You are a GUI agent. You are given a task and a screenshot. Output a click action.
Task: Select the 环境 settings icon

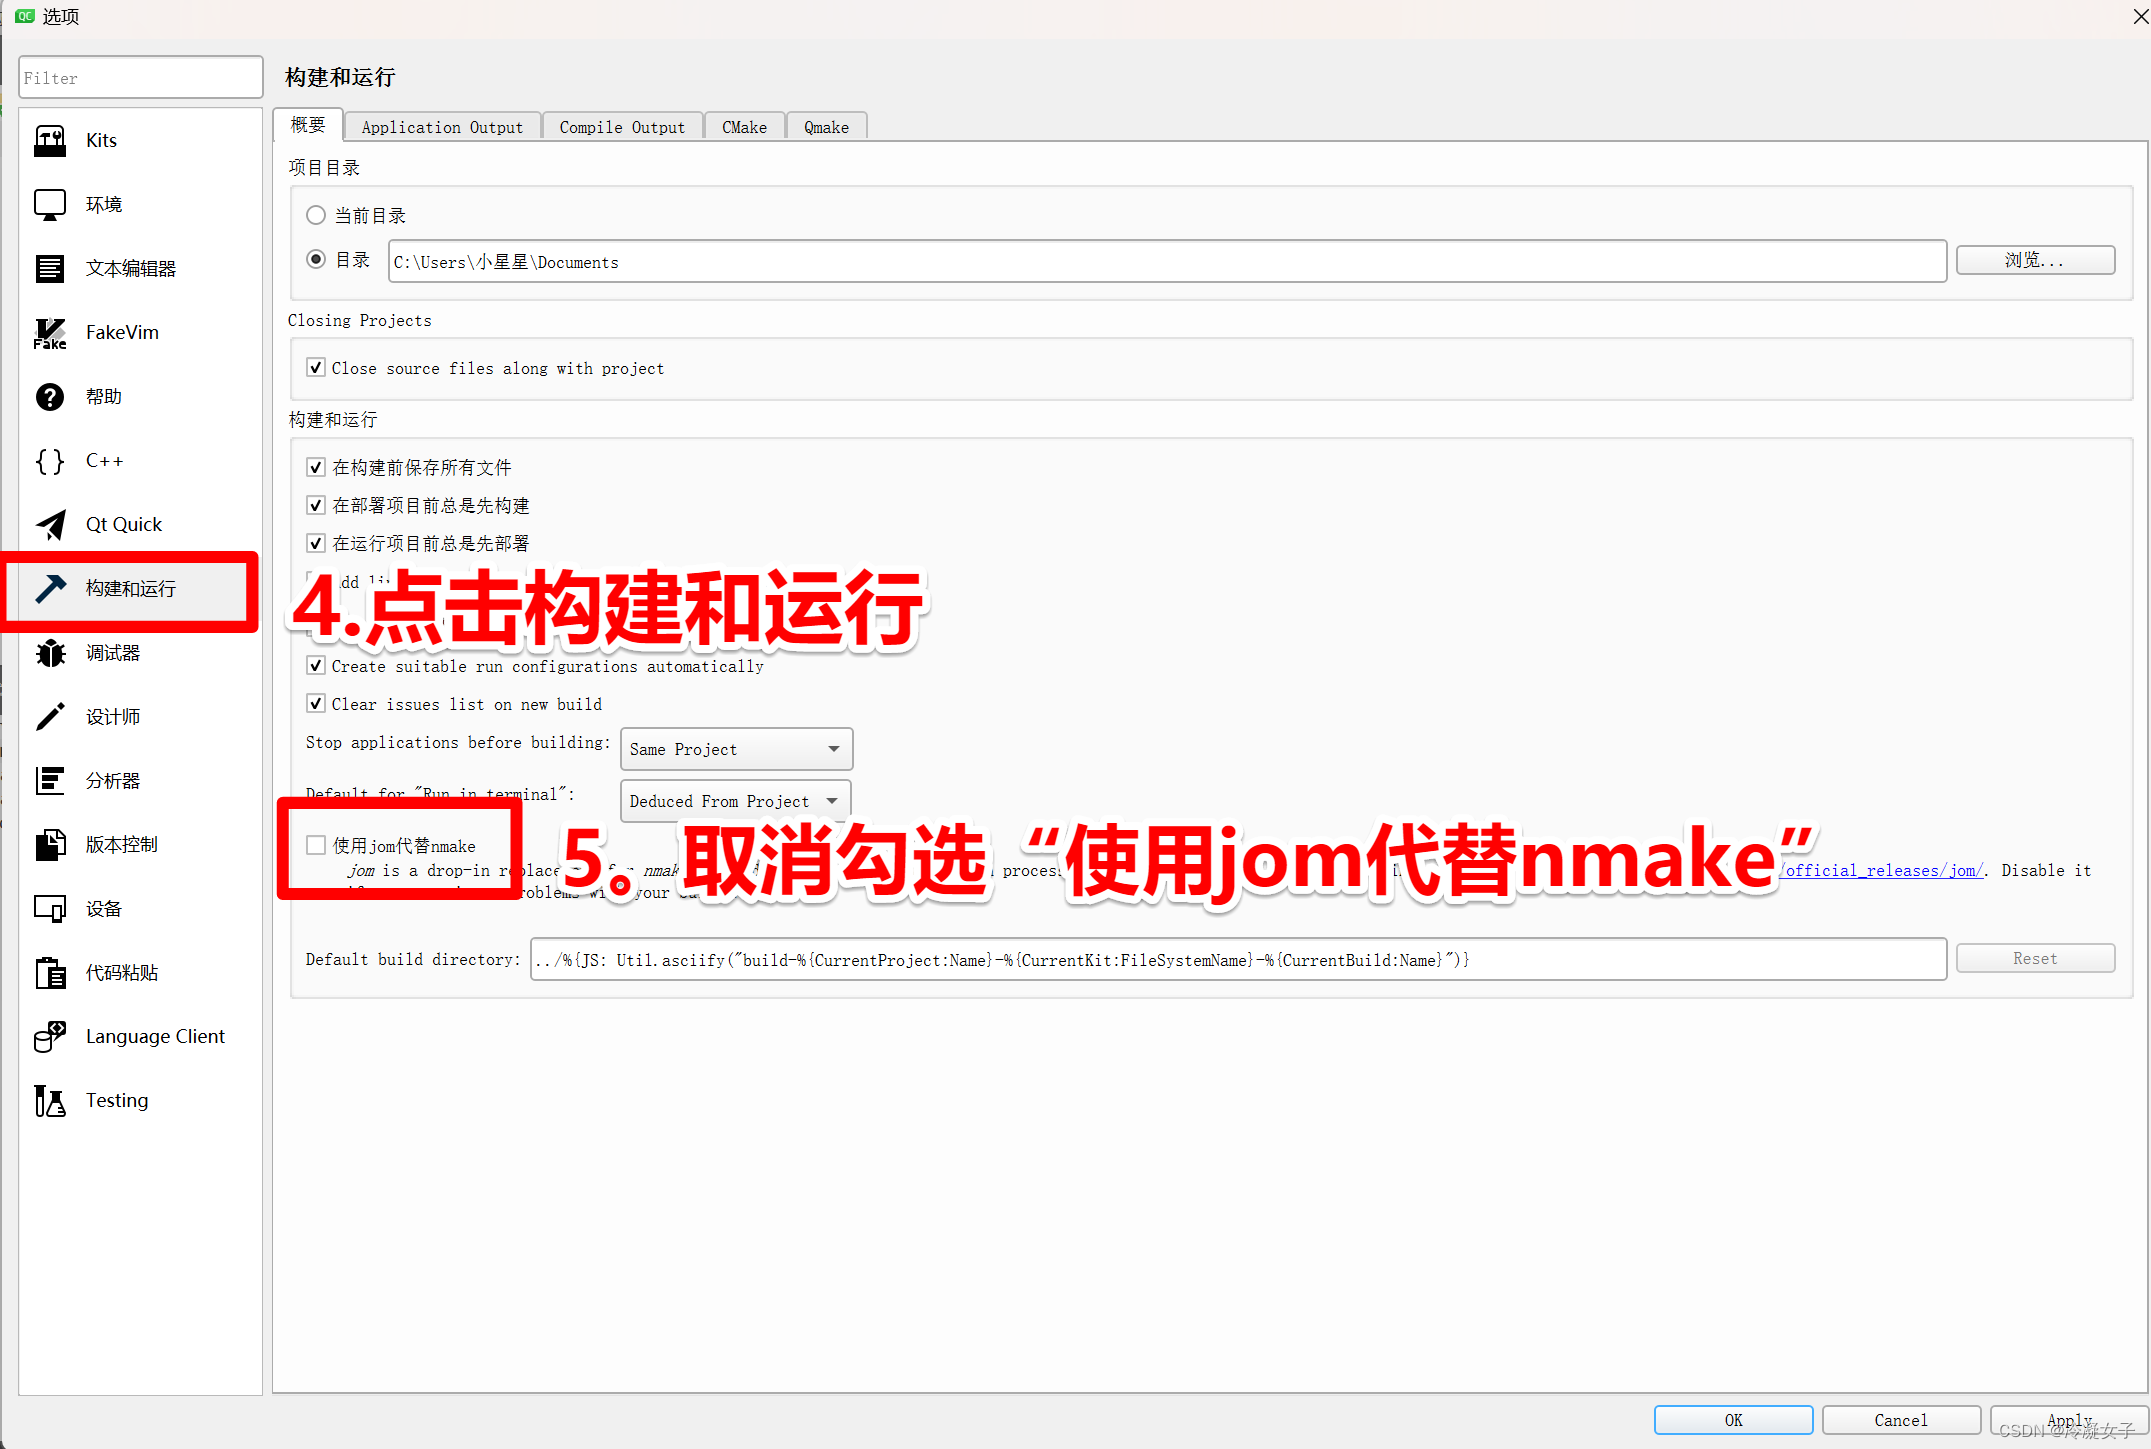pos(103,204)
